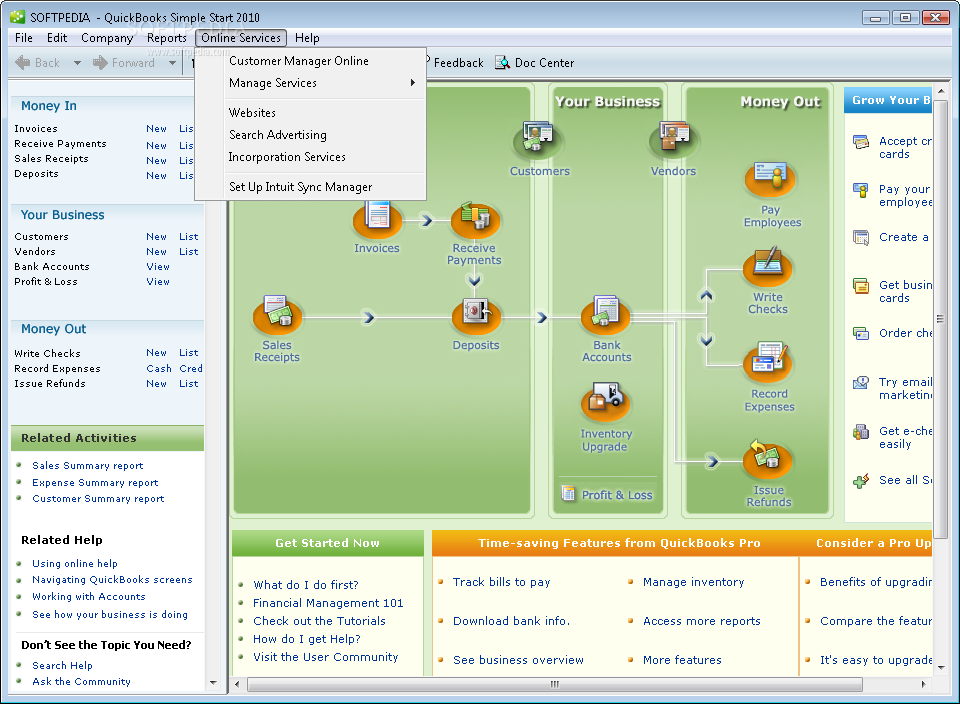Click the Get e-checks easily icon
Viewport: 960px width, 704px height.
pyautogui.click(x=861, y=432)
